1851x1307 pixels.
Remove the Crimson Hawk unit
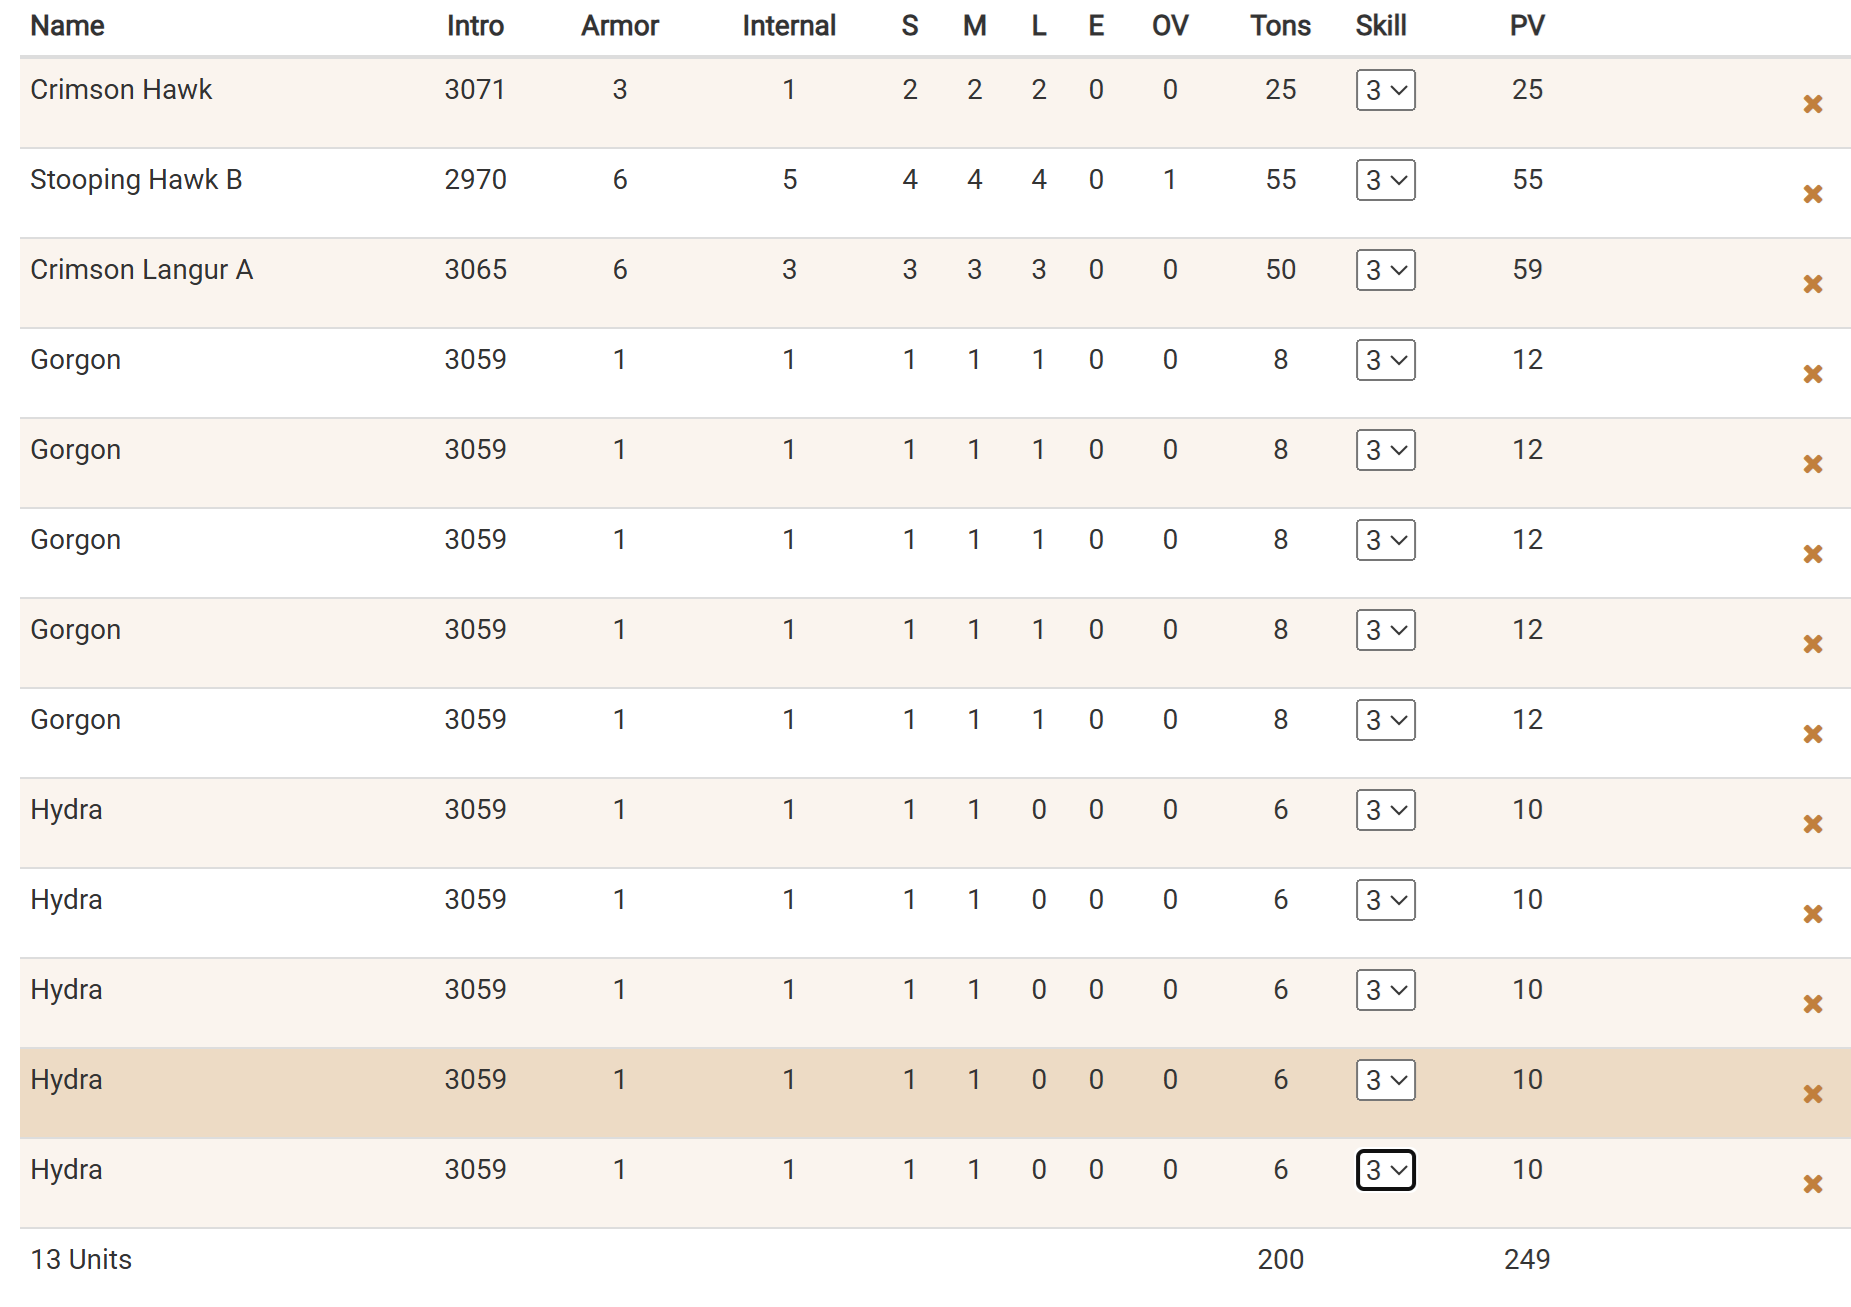tap(1812, 104)
